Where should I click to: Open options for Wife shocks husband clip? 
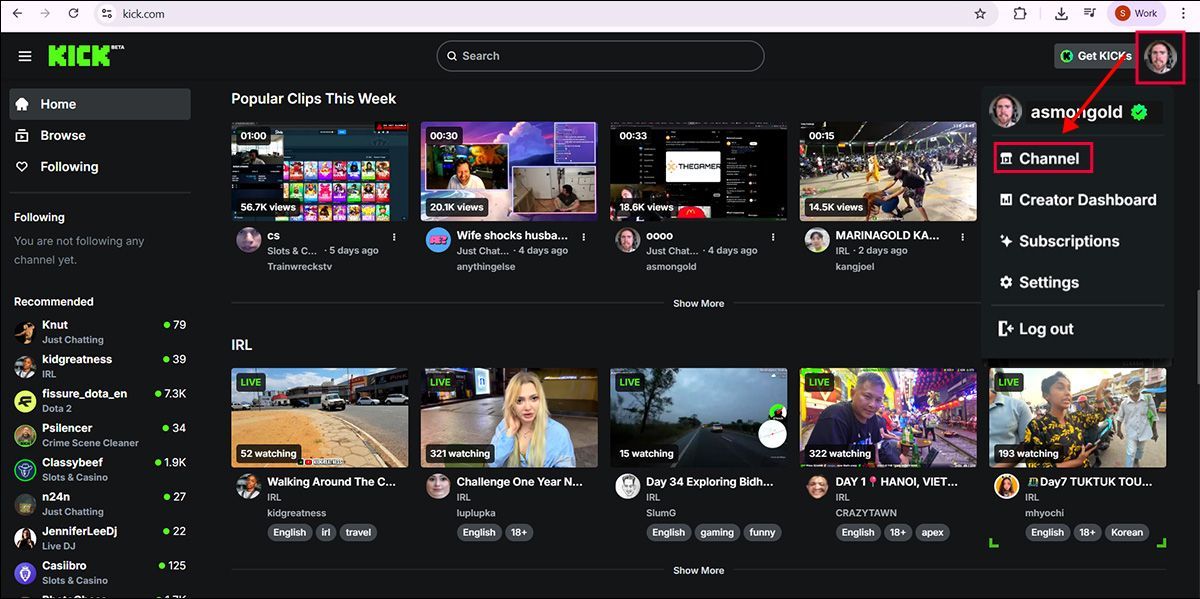pos(585,237)
